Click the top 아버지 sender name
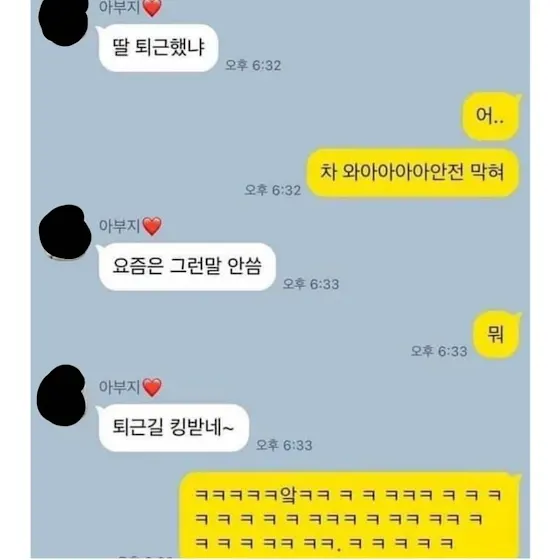This screenshot has height=560, width=560. pos(119,8)
